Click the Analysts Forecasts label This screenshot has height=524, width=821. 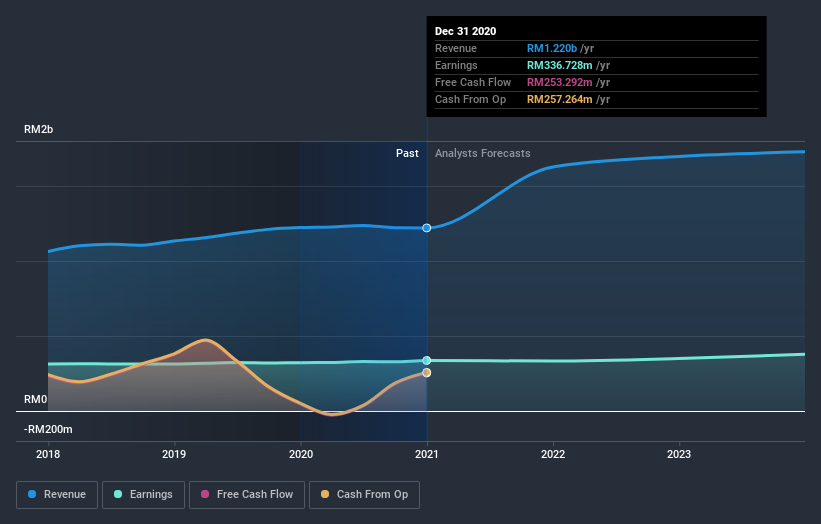(483, 153)
